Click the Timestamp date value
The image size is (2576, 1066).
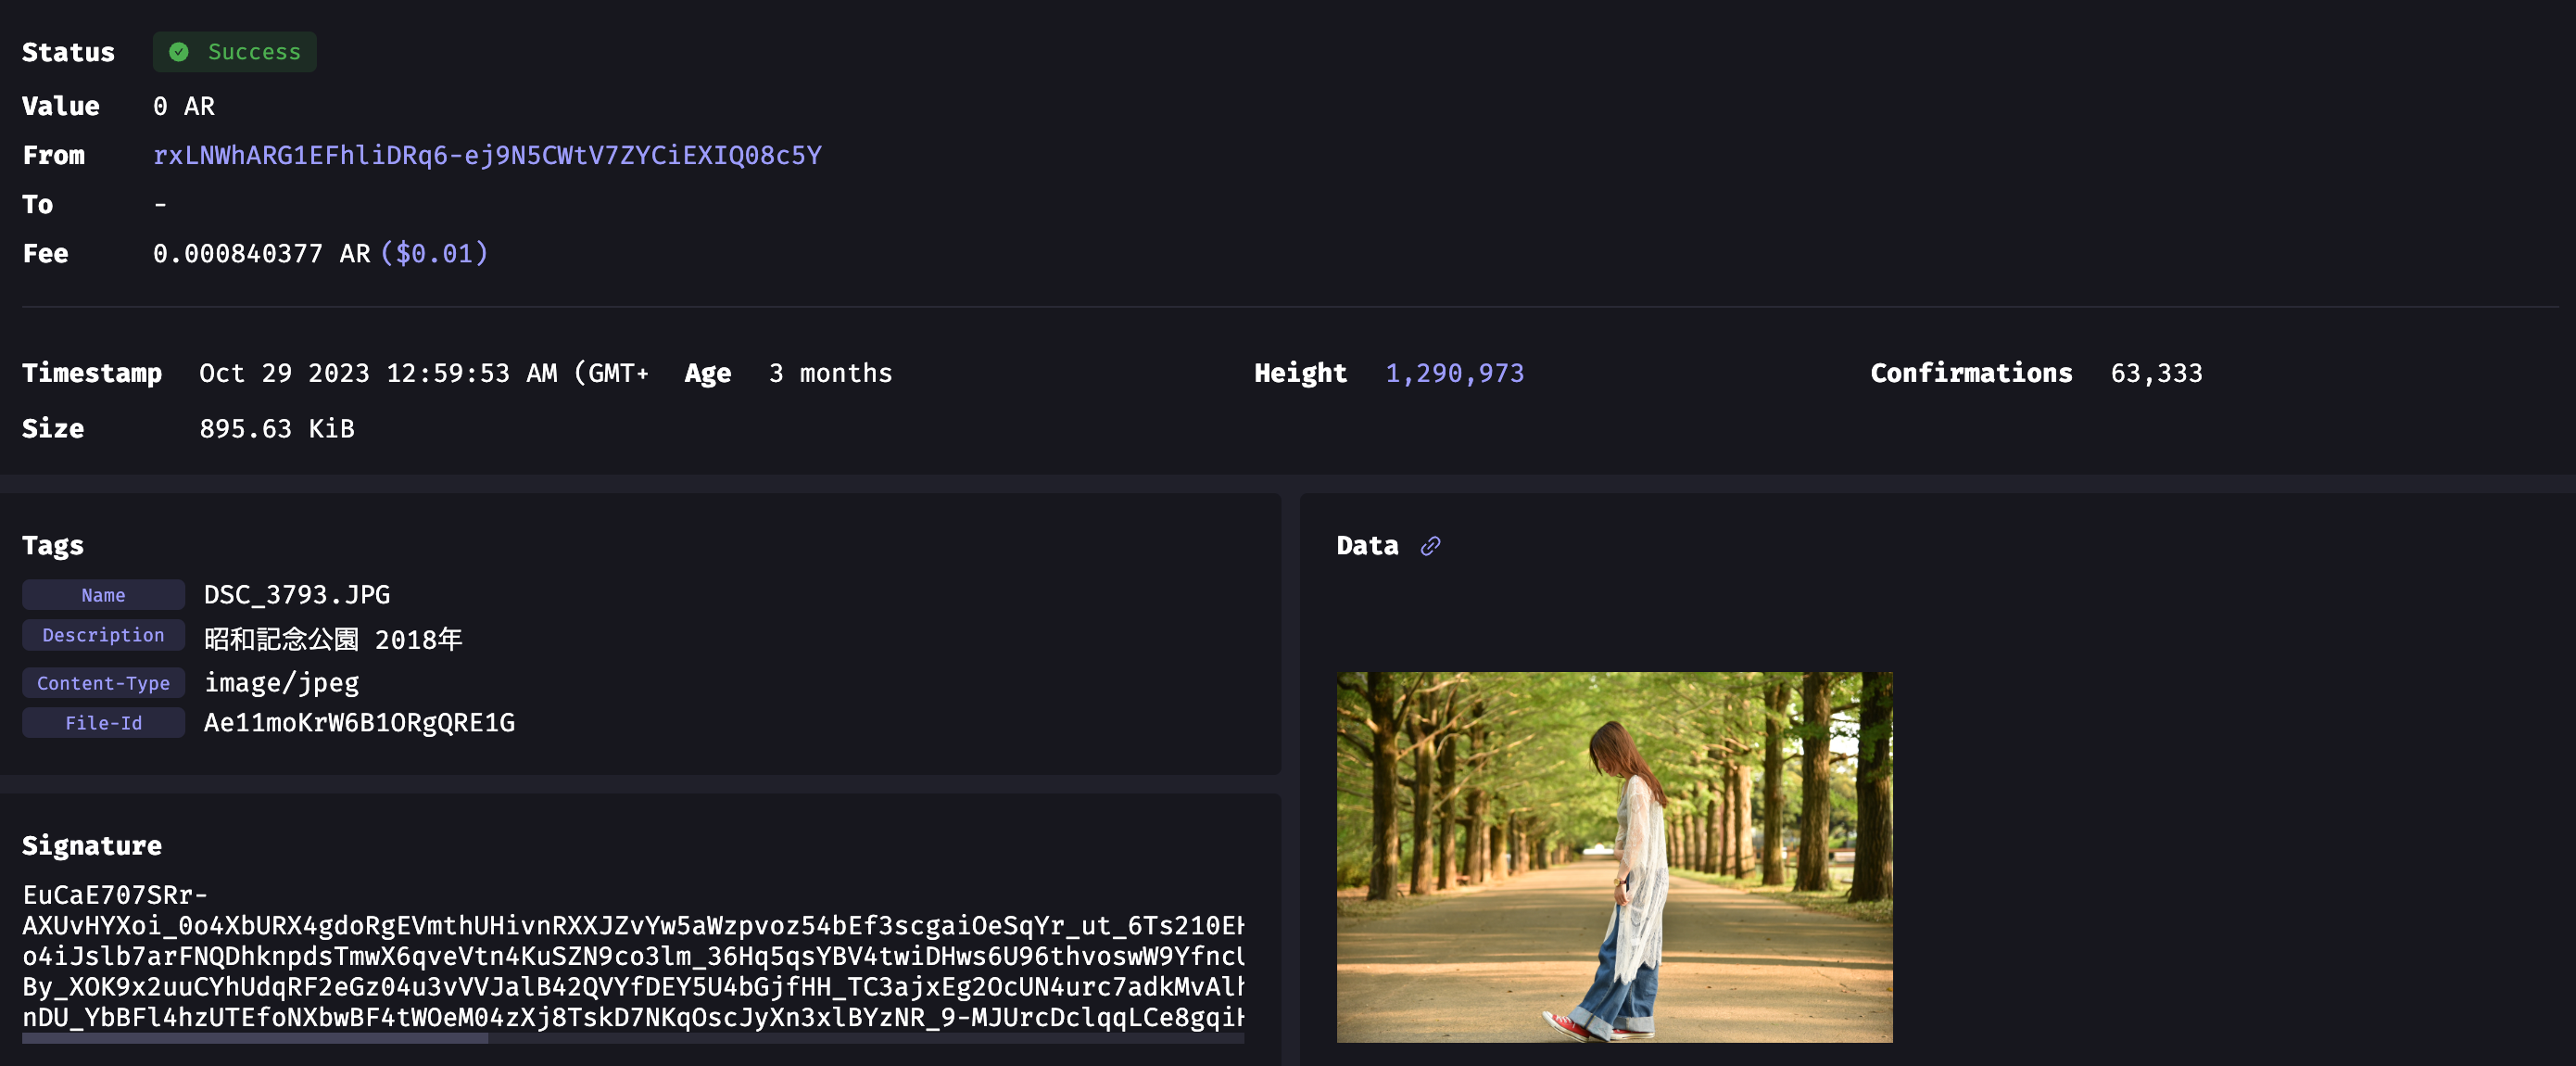tap(424, 373)
